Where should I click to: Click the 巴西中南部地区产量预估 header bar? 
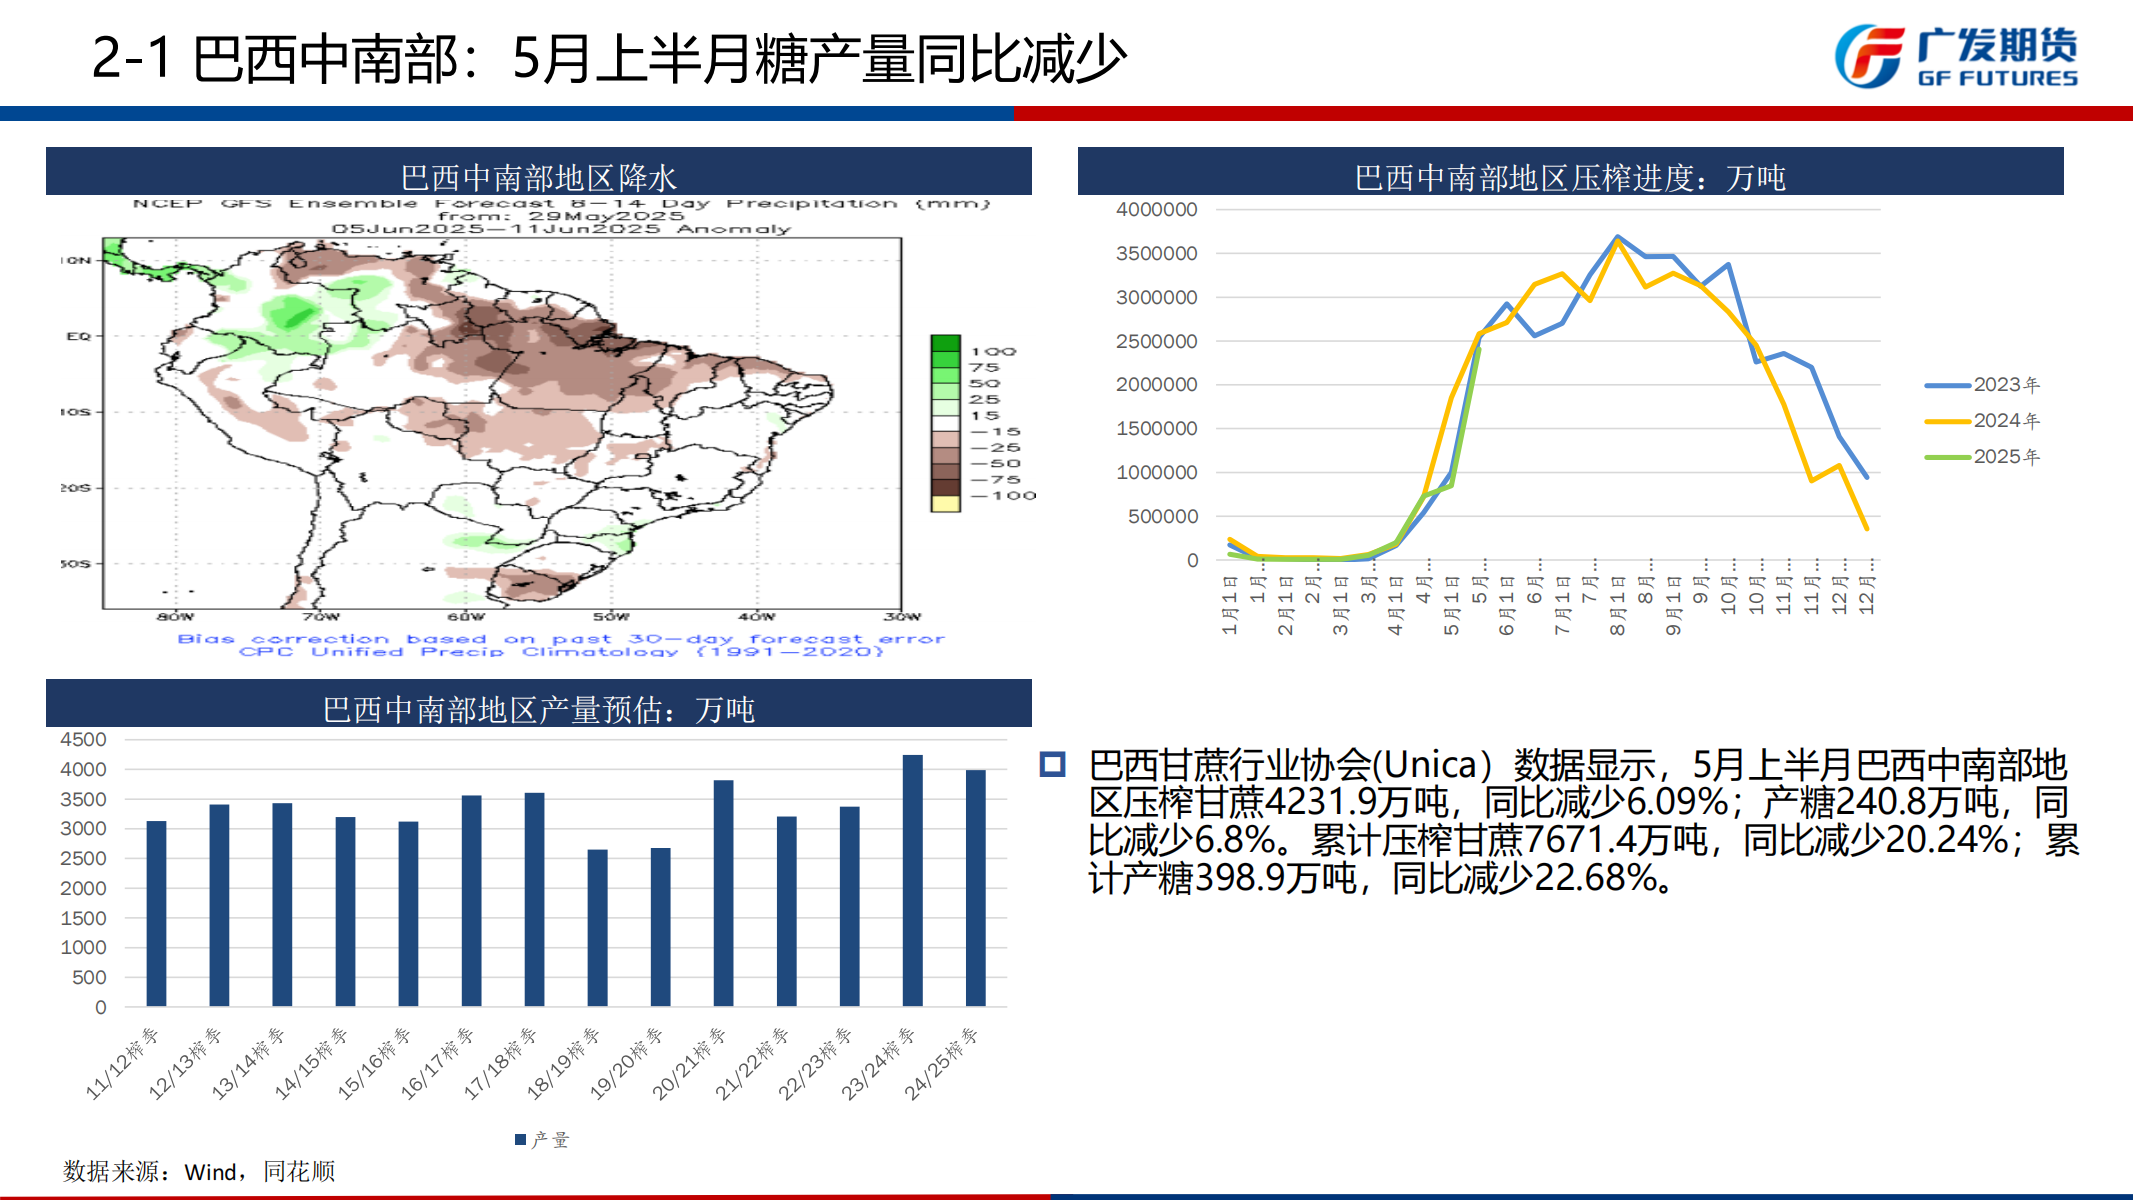coord(538,704)
